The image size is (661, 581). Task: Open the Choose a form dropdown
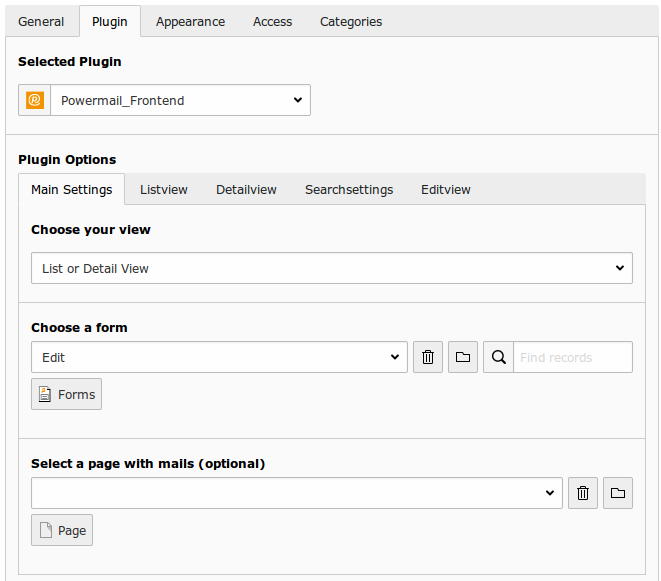[x=219, y=357]
